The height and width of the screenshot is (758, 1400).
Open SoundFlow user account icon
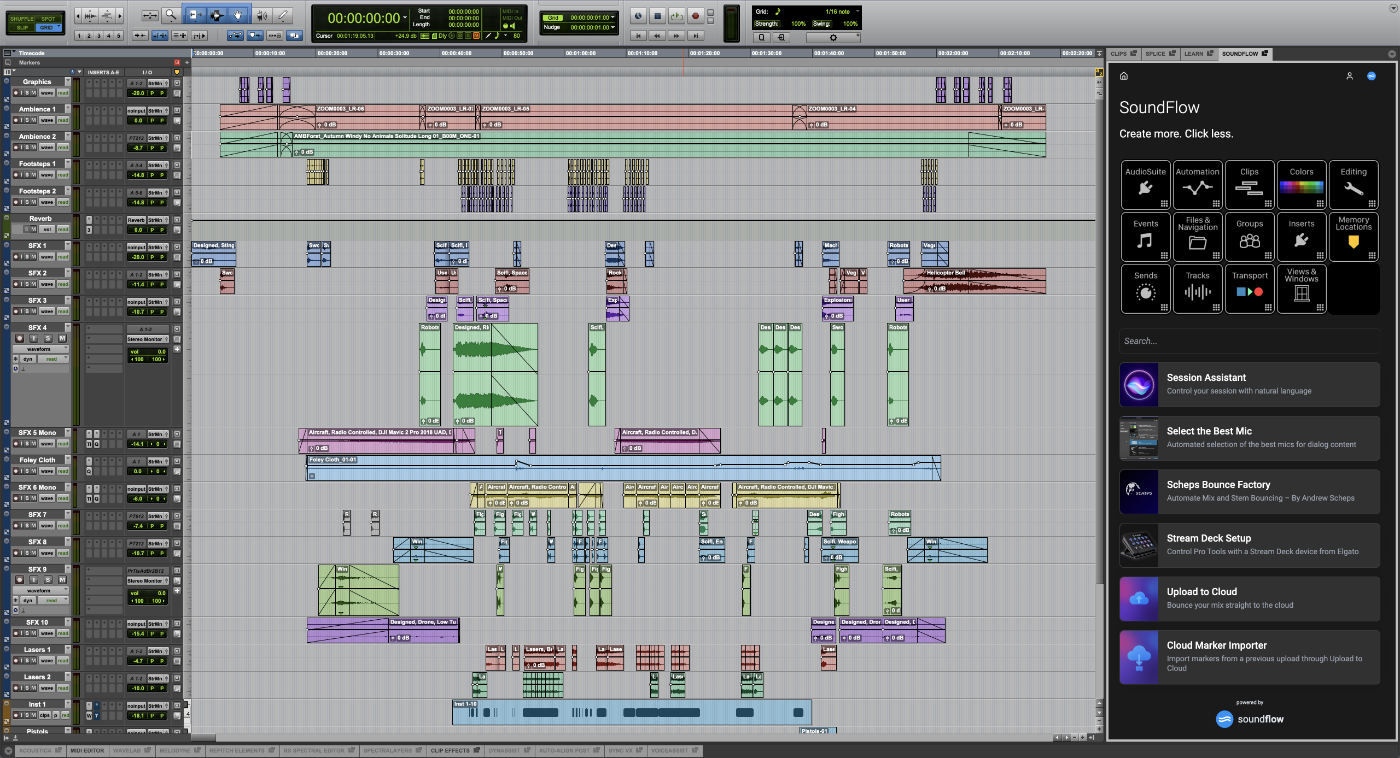(1349, 76)
